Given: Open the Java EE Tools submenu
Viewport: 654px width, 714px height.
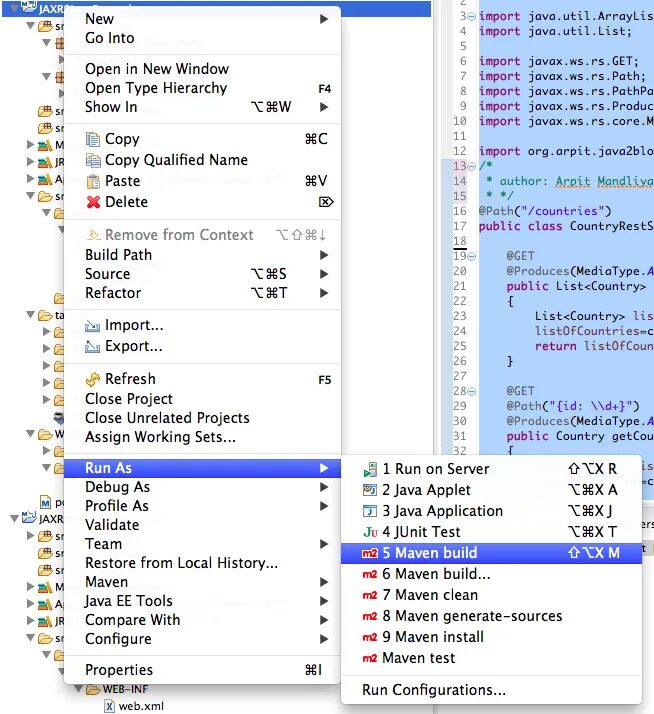Looking at the screenshot, I should pyautogui.click(x=202, y=601).
